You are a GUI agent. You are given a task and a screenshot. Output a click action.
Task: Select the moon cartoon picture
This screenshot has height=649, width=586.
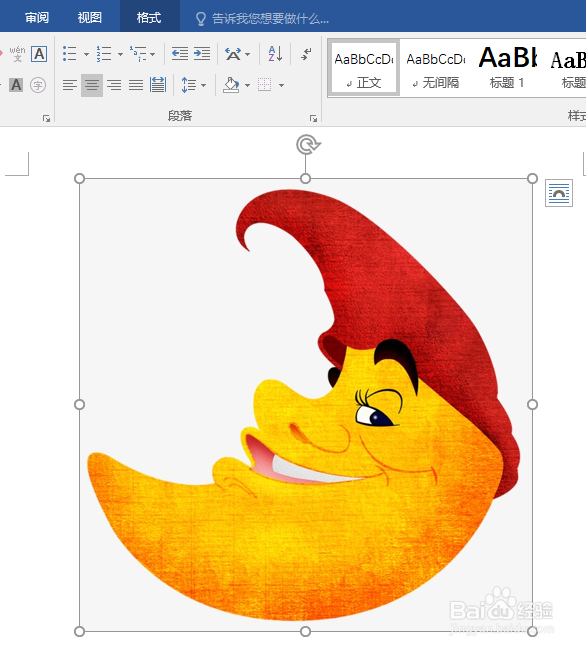click(305, 405)
